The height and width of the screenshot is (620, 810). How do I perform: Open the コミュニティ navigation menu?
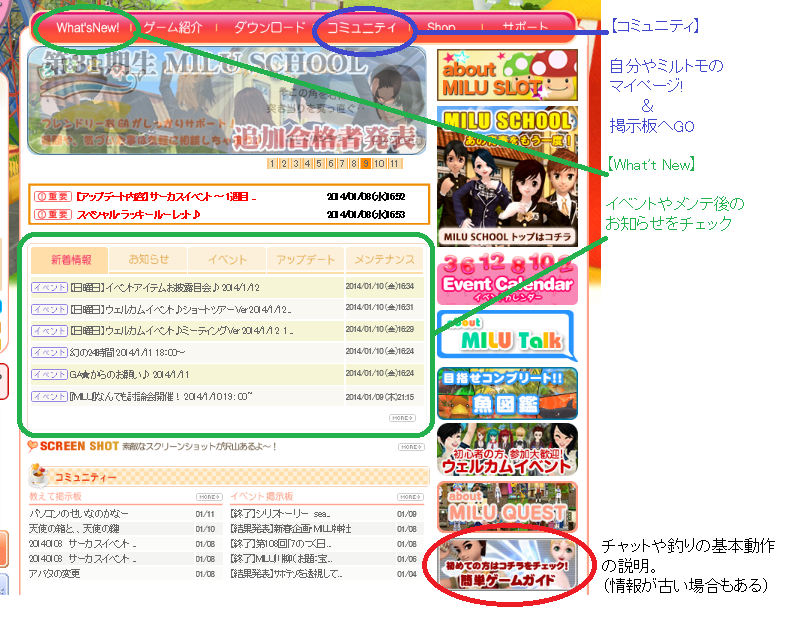coord(362,28)
